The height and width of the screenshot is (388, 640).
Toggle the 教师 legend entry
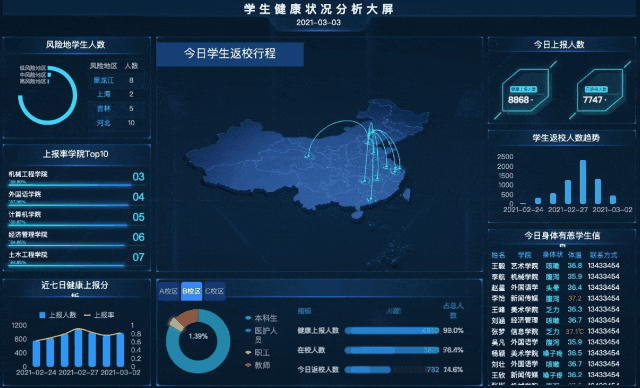pyautogui.click(x=258, y=365)
